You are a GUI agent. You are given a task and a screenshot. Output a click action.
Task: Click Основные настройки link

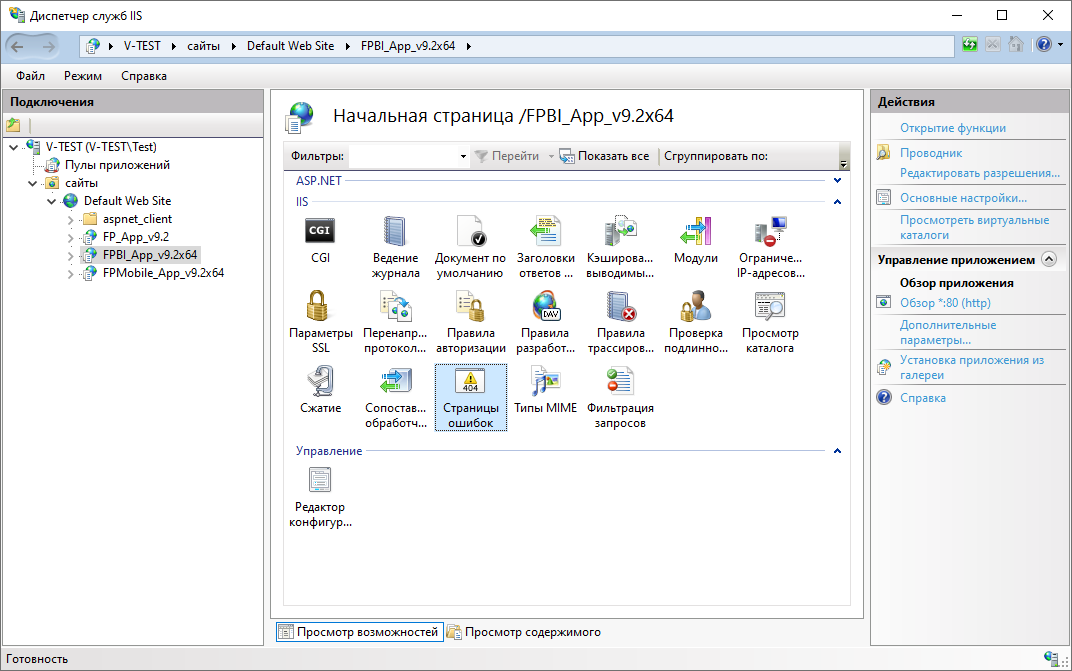963,198
